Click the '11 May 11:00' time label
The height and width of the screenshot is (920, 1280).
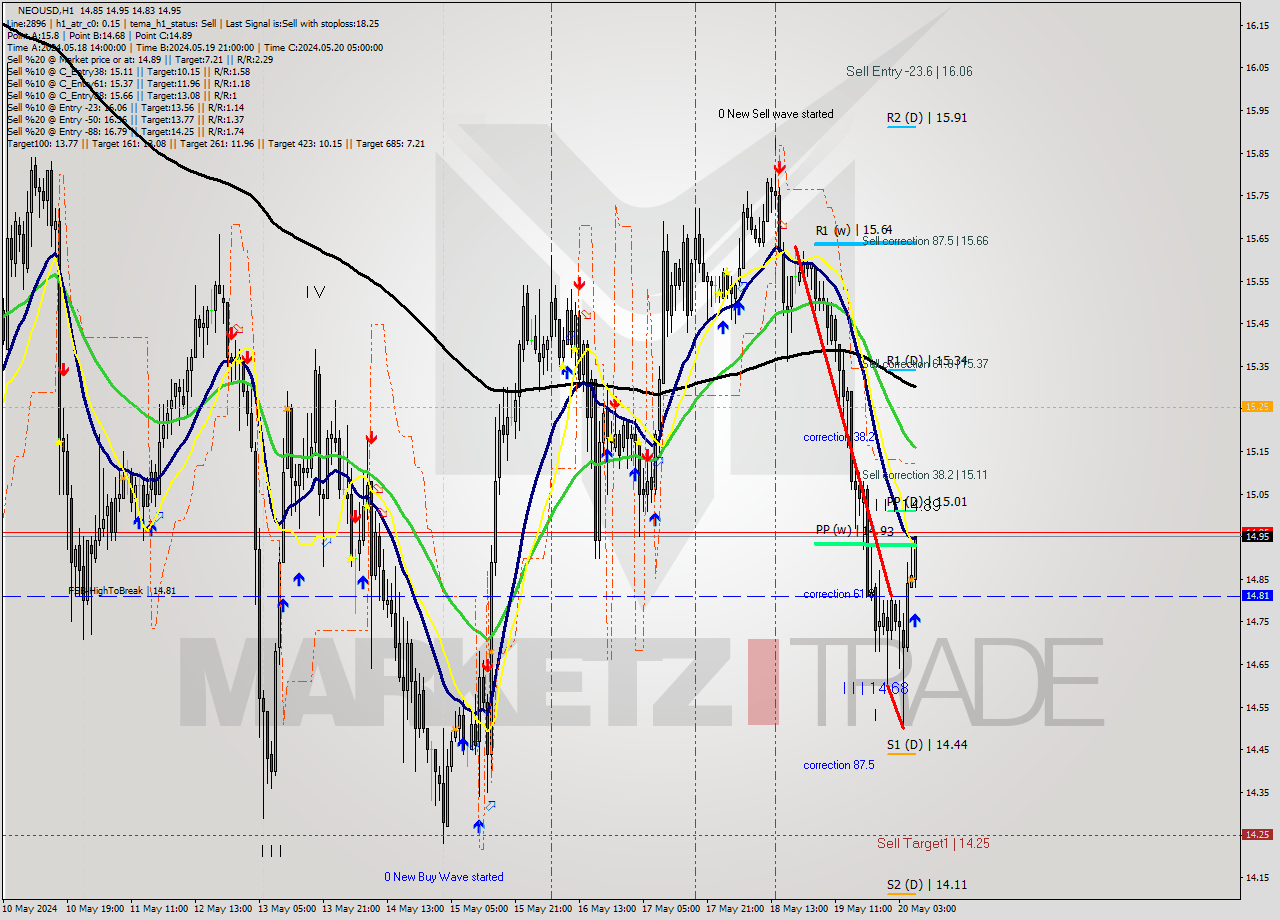click(161, 909)
